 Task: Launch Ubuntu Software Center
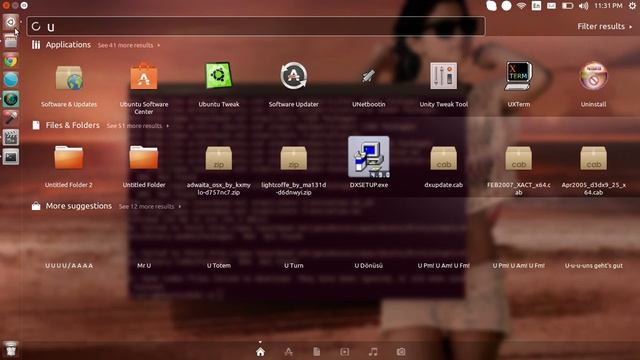pyautogui.click(x=144, y=77)
